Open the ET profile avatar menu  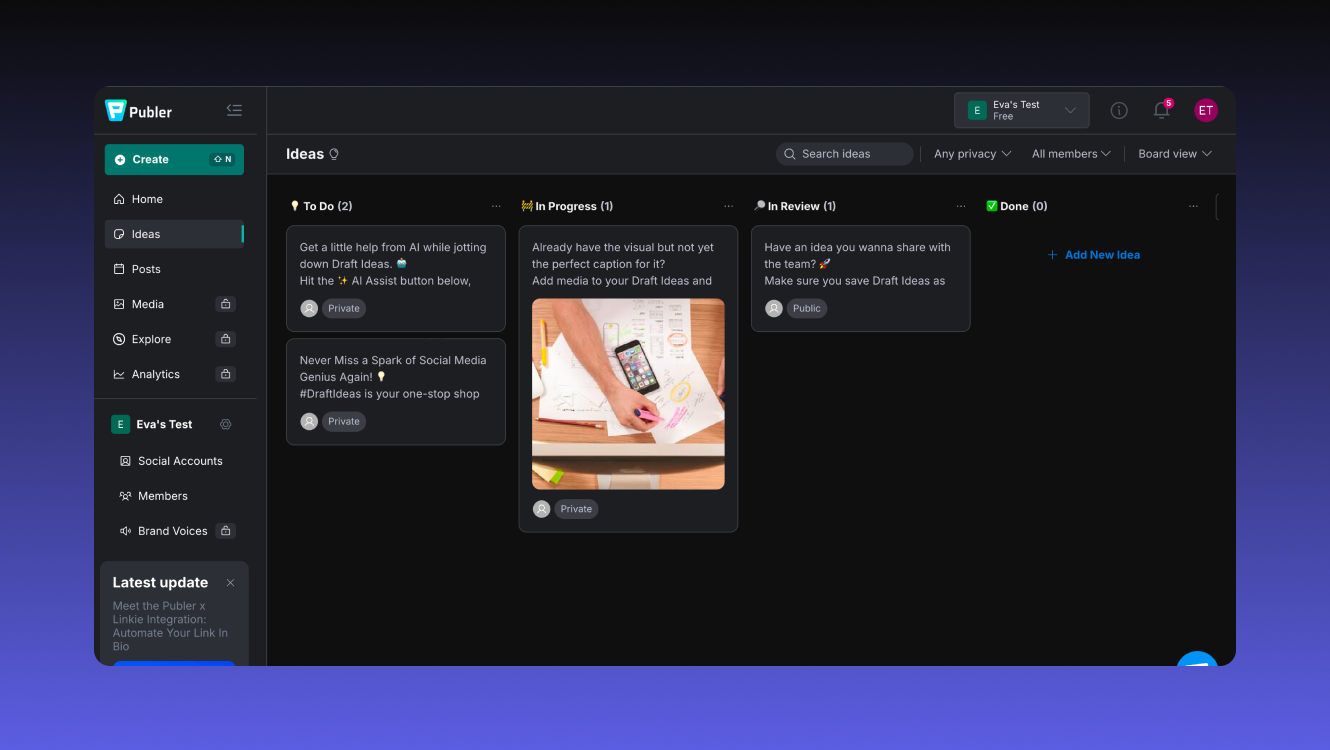point(1206,110)
